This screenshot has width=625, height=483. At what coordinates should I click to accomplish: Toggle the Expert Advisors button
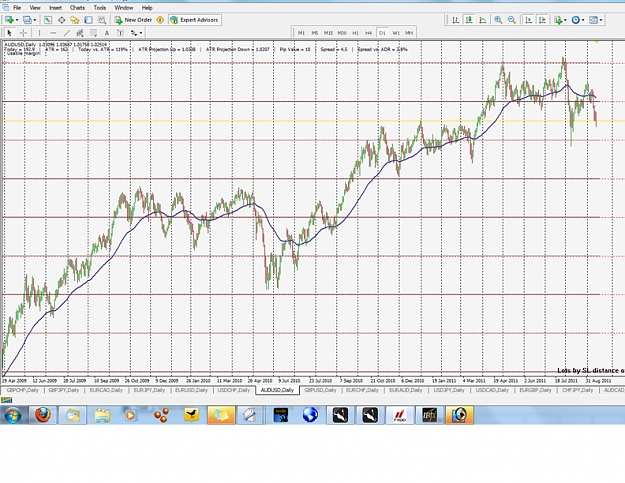click(194, 20)
